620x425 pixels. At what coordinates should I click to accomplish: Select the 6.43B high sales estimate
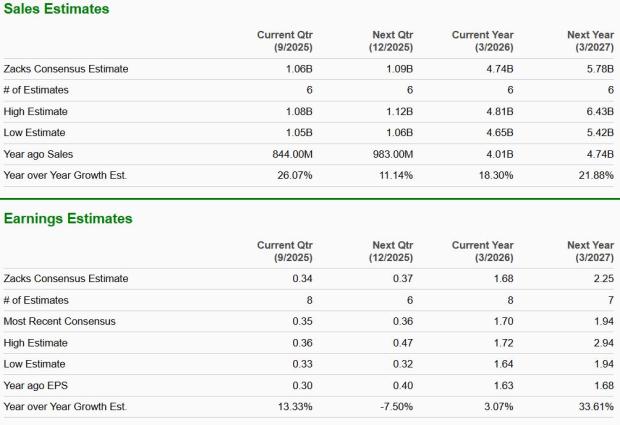(598, 111)
